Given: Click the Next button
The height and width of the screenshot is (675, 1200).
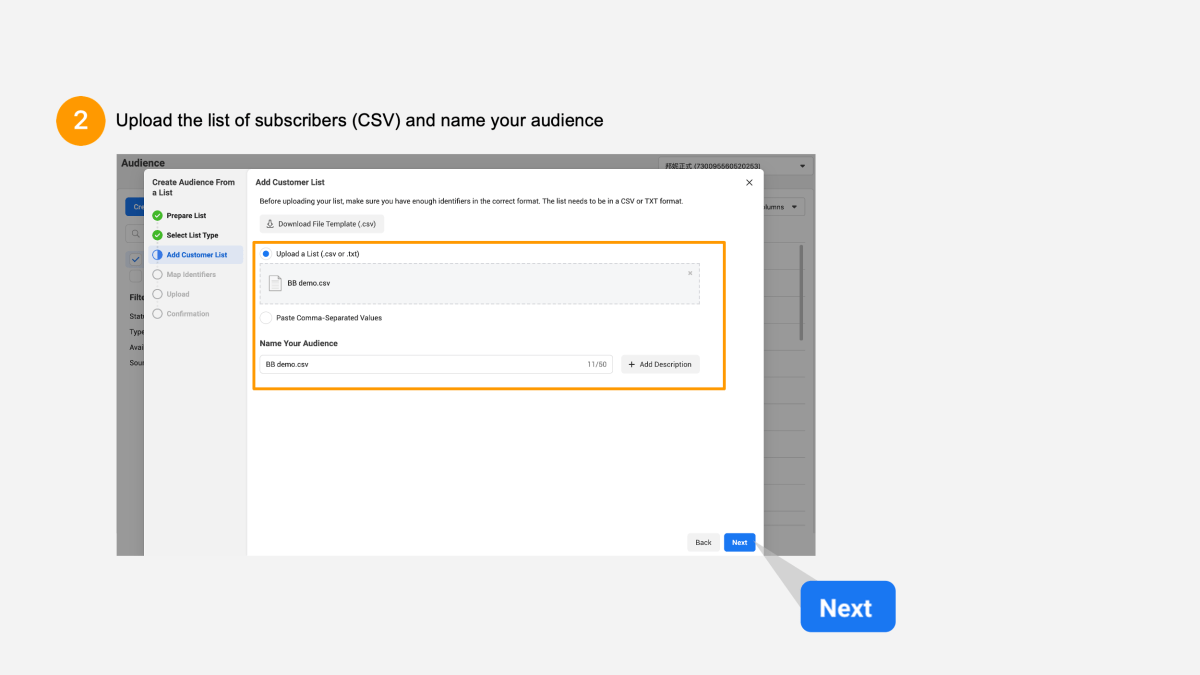Looking at the screenshot, I should 739,542.
